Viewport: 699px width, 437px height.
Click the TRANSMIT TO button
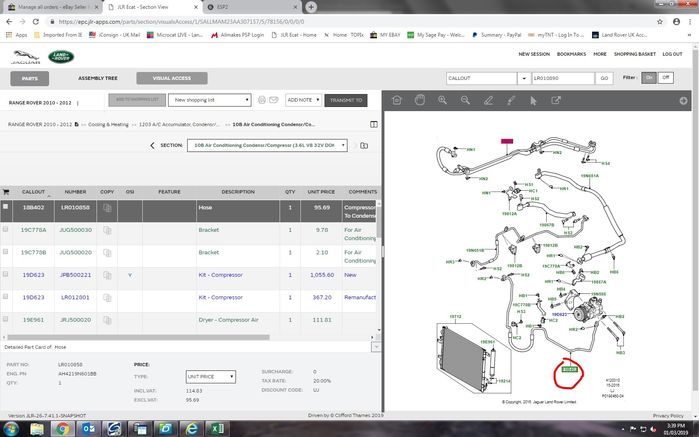tap(346, 100)
